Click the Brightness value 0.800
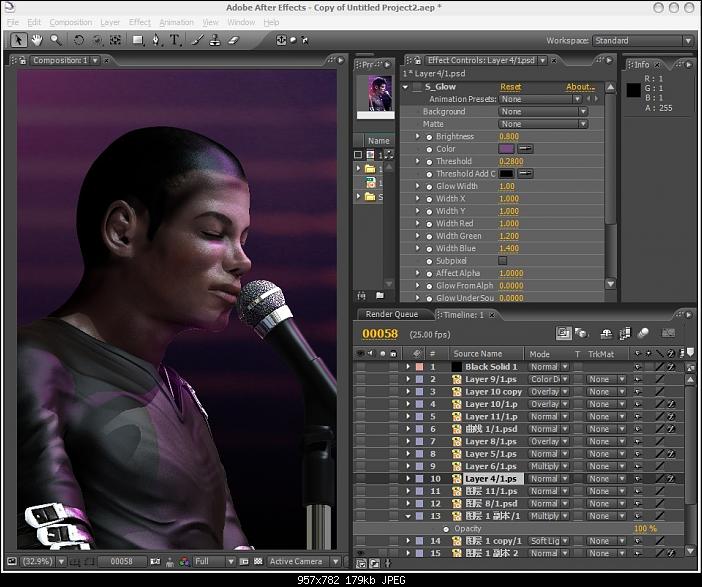The height and width of the screenshot is (587, 702). [x=509, y=137]
